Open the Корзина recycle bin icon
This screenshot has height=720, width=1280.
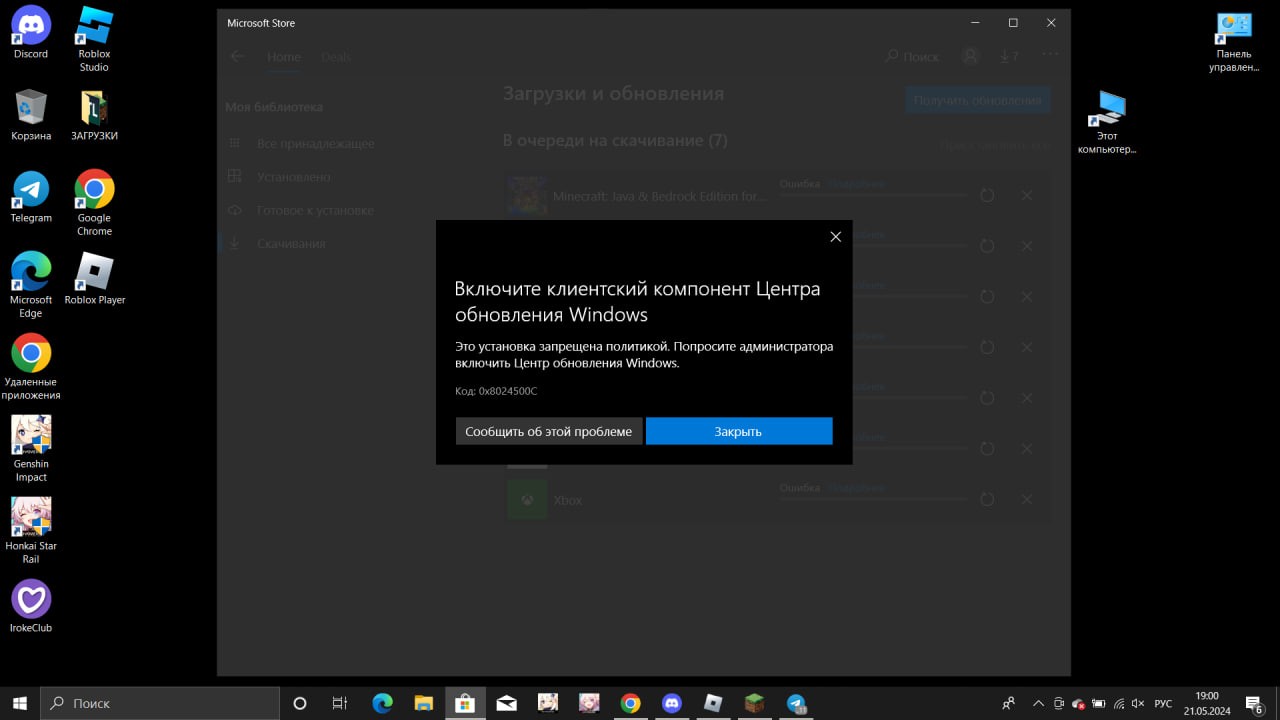(31, 114)
